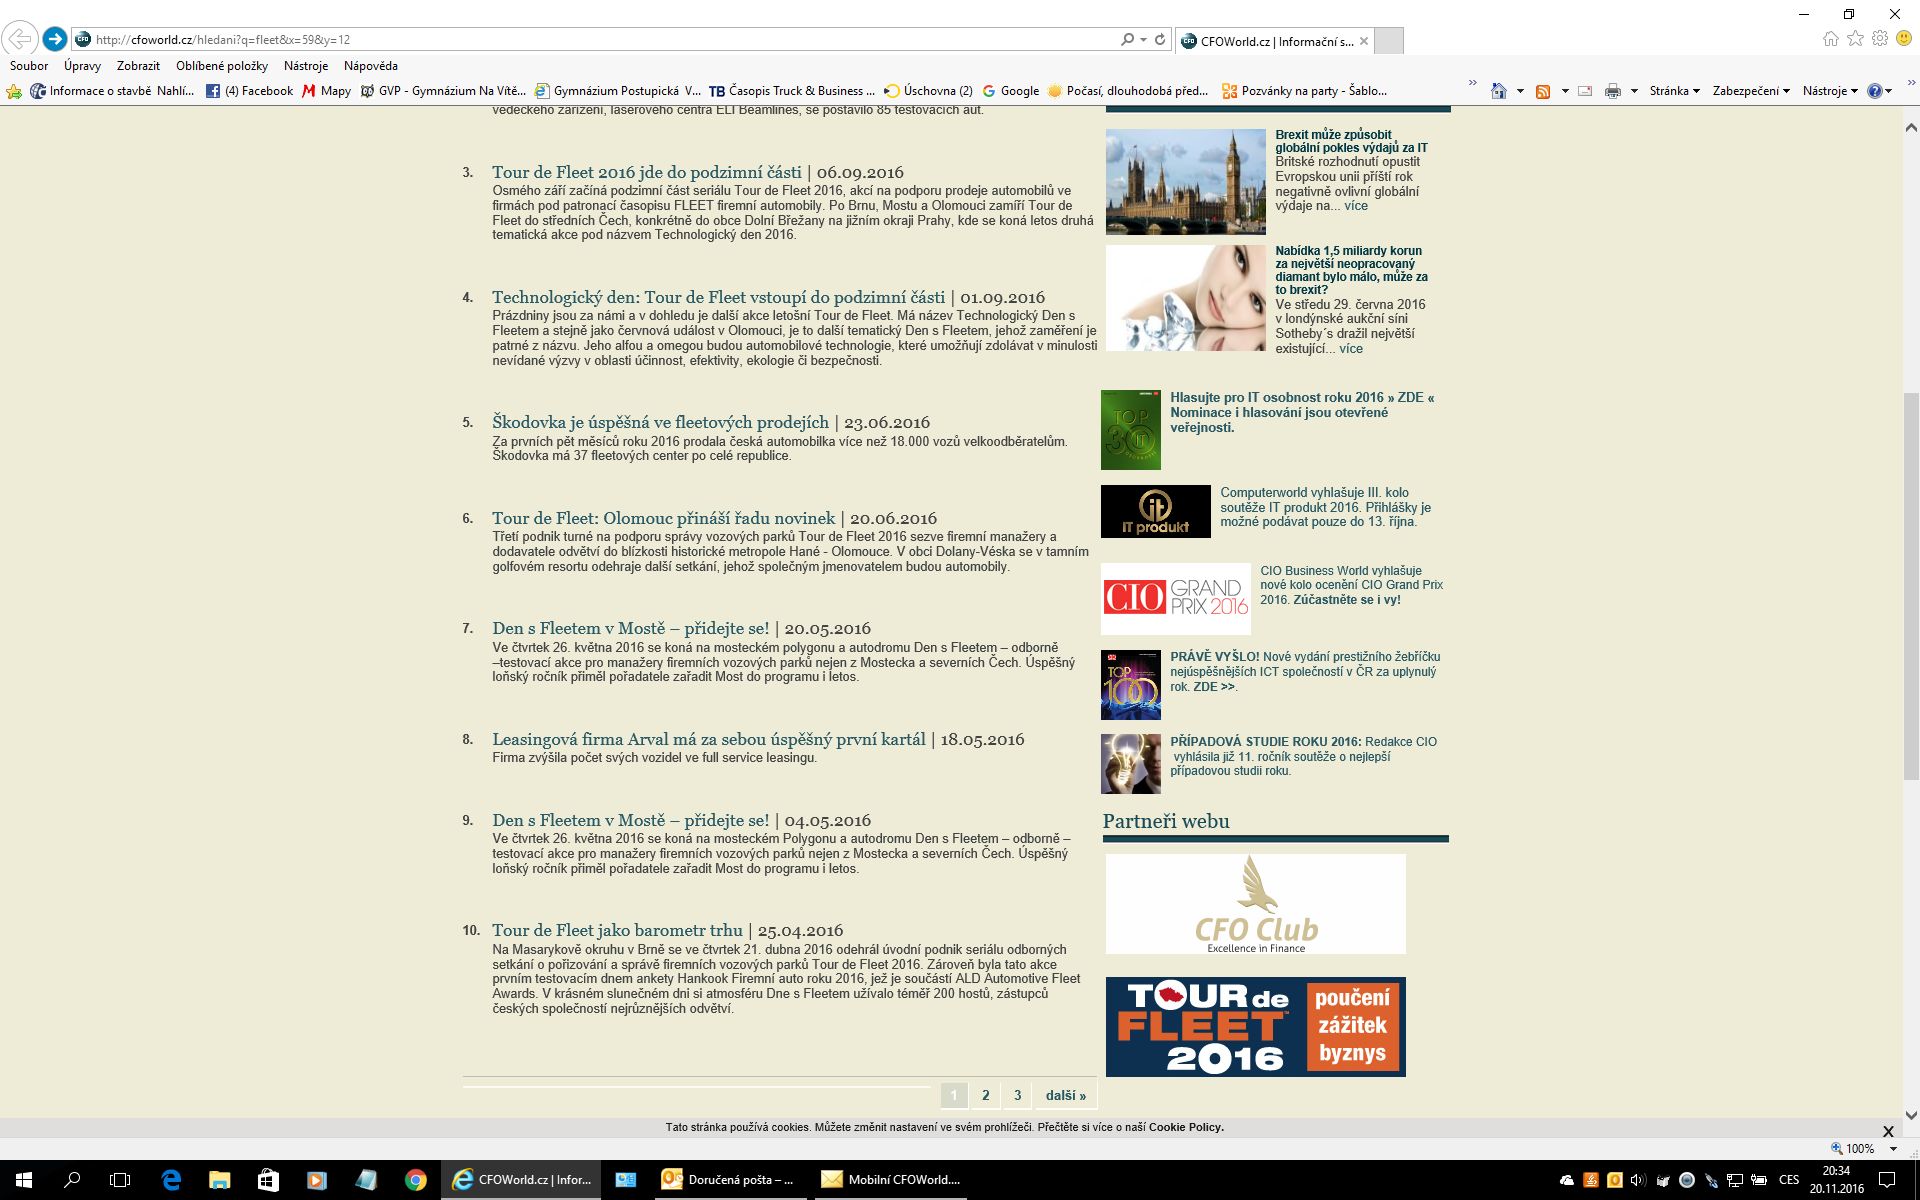The width and height of the screenshot is (1920, 1200).
Task: Open Windows search from the taskbar magnifier
Action: point(72,1180)
